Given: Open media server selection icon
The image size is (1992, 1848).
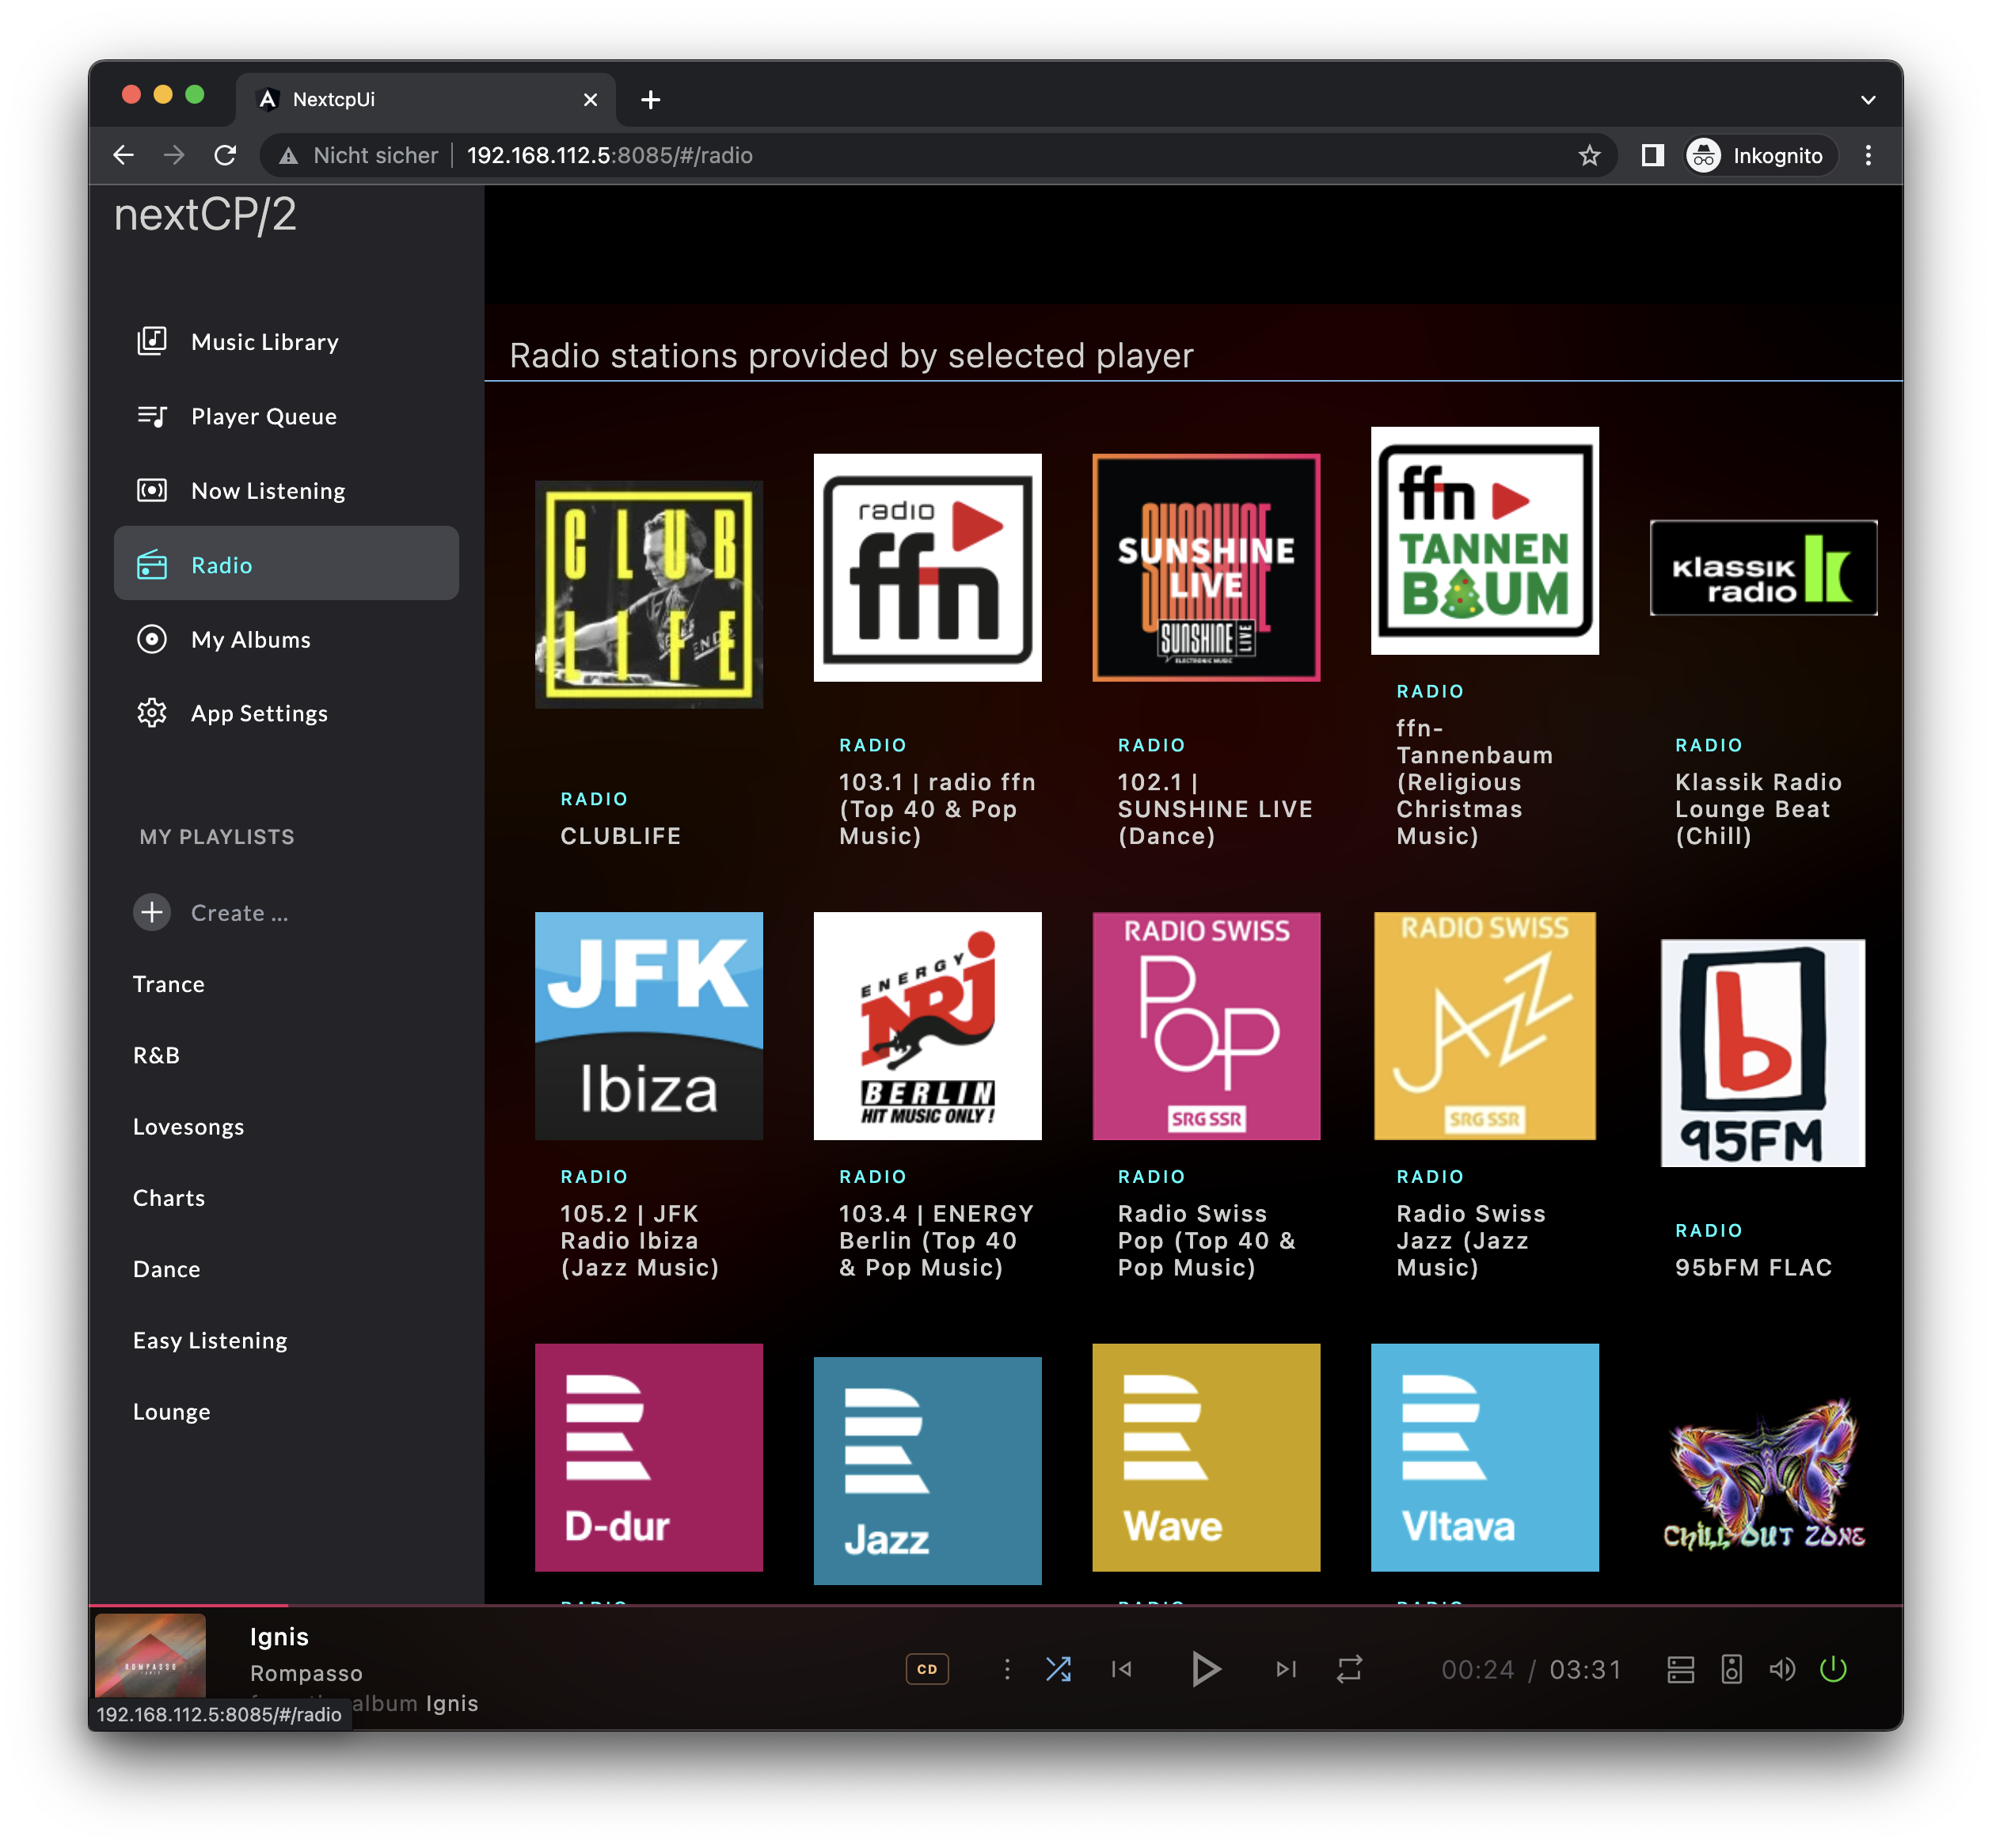Looking at the screenshot, I should 1681,1669.
